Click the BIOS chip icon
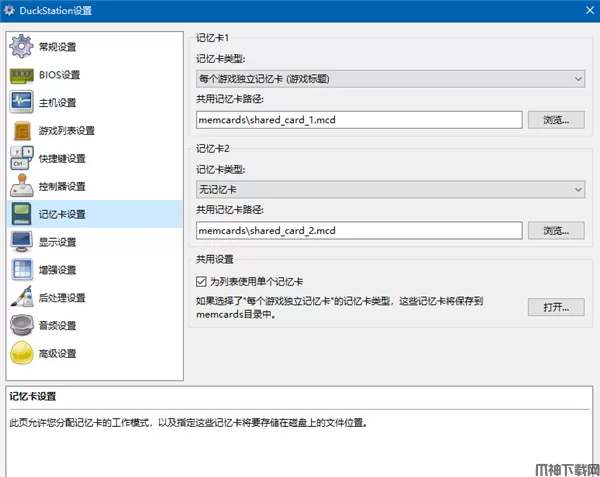 coord(21,75)
